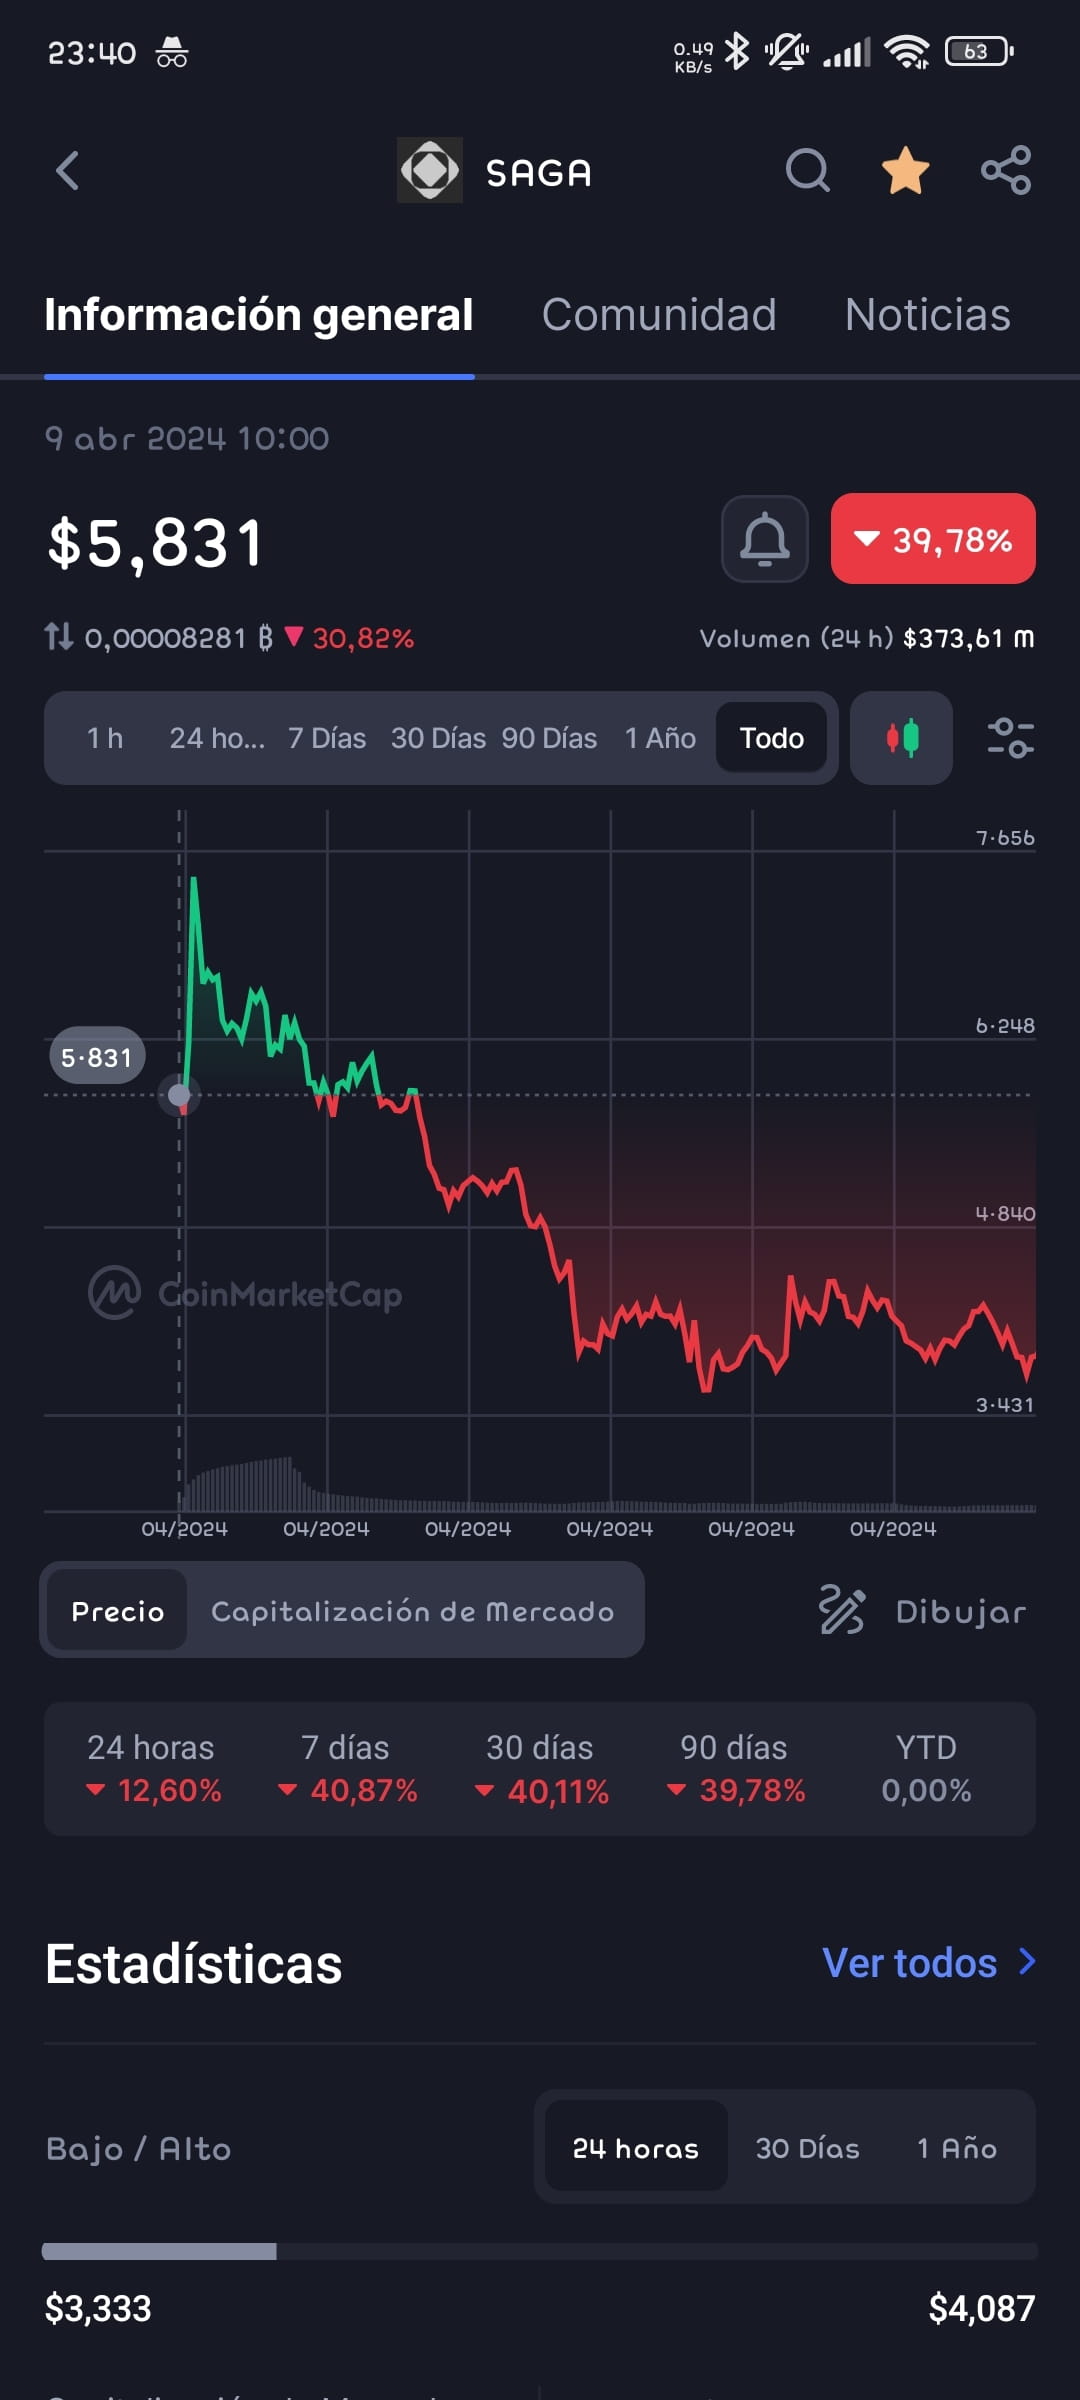The height and width of the screenshot is (2400, 1080).
Task: Open the search for cryptocurrencies
Action: tap(807, 170)
